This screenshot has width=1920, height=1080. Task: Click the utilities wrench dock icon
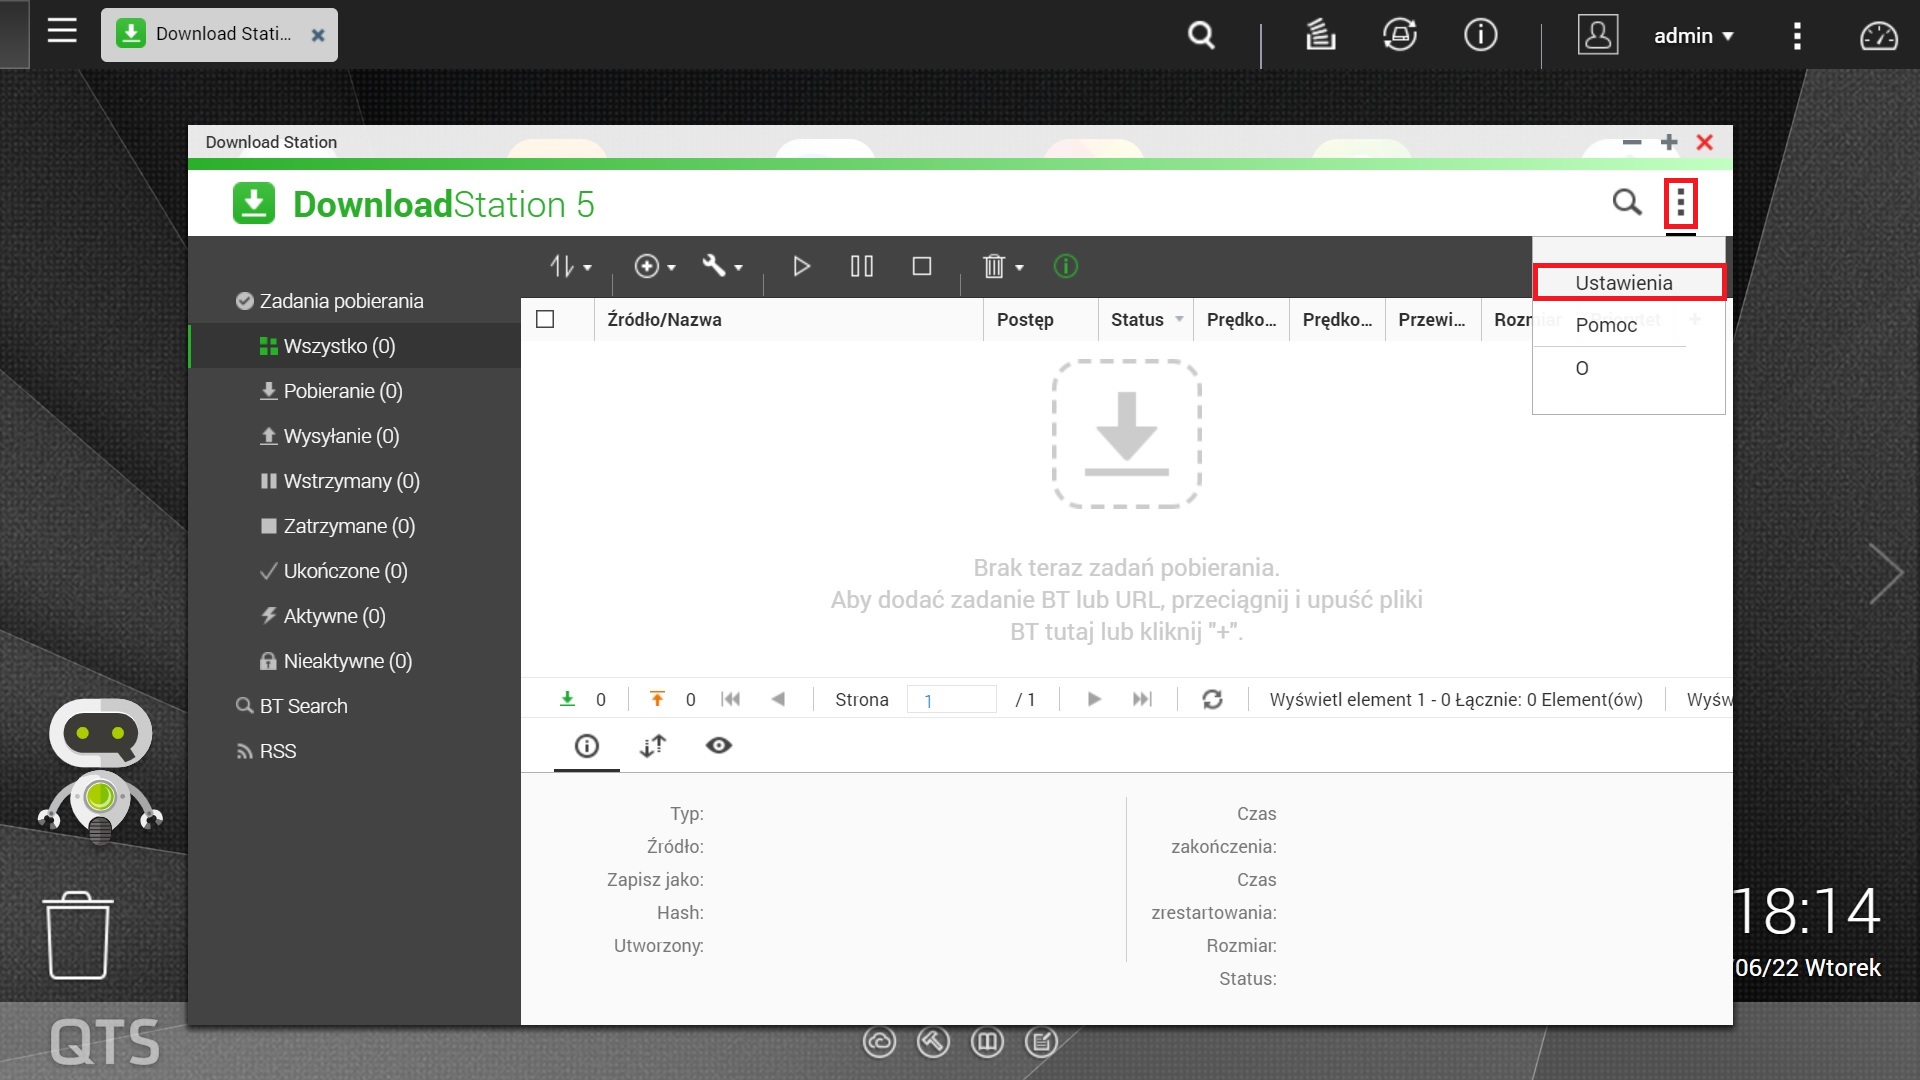[933, 1043]
